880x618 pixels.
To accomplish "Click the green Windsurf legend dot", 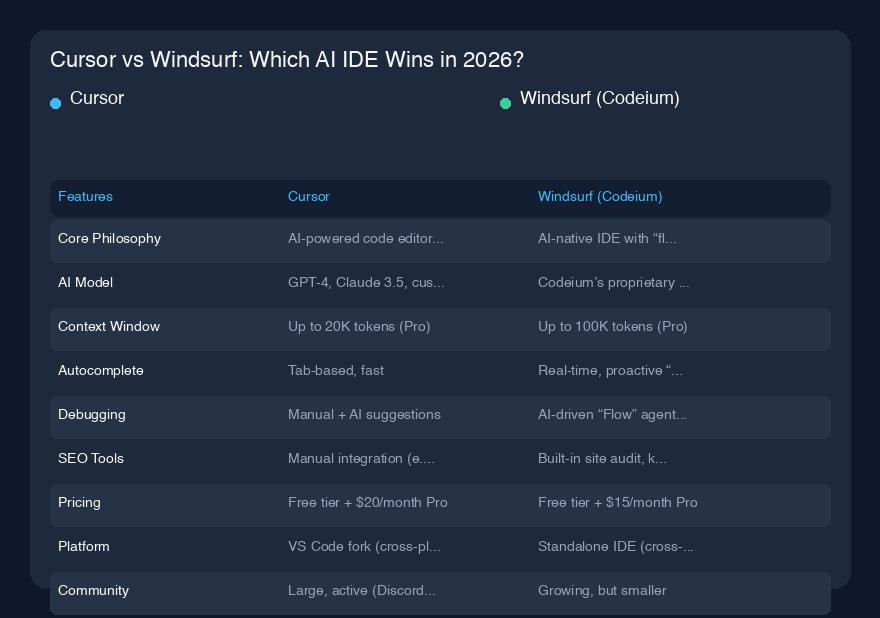I will pos(505,103).
